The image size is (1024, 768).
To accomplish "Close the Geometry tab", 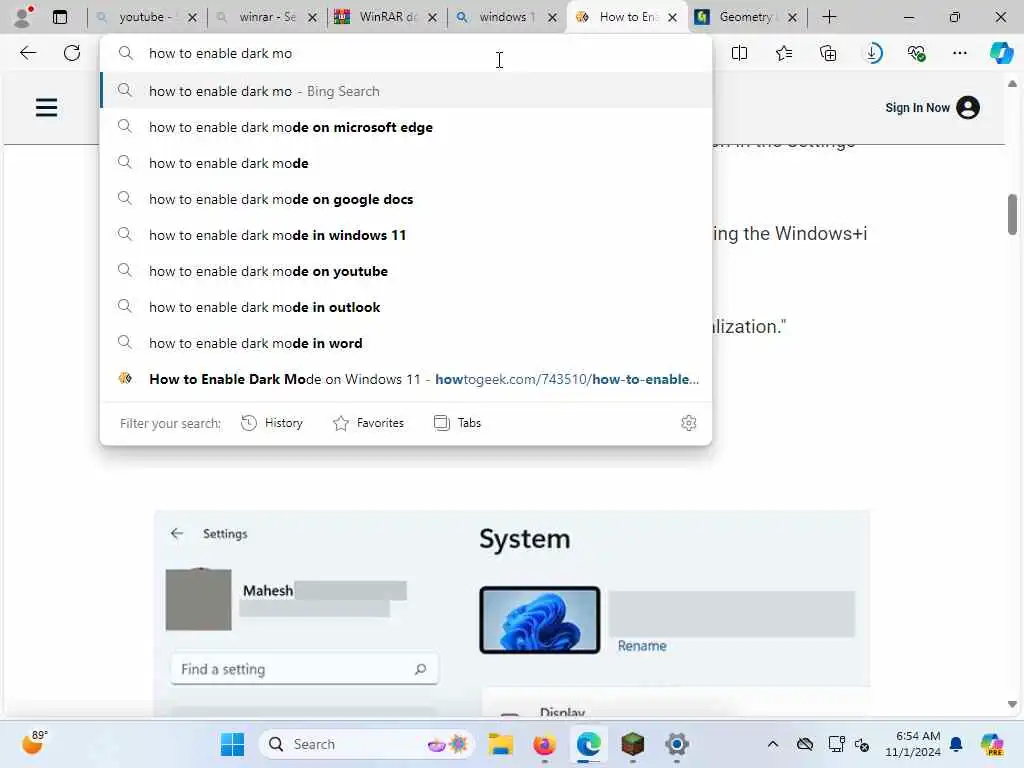I will pos(792,18).
